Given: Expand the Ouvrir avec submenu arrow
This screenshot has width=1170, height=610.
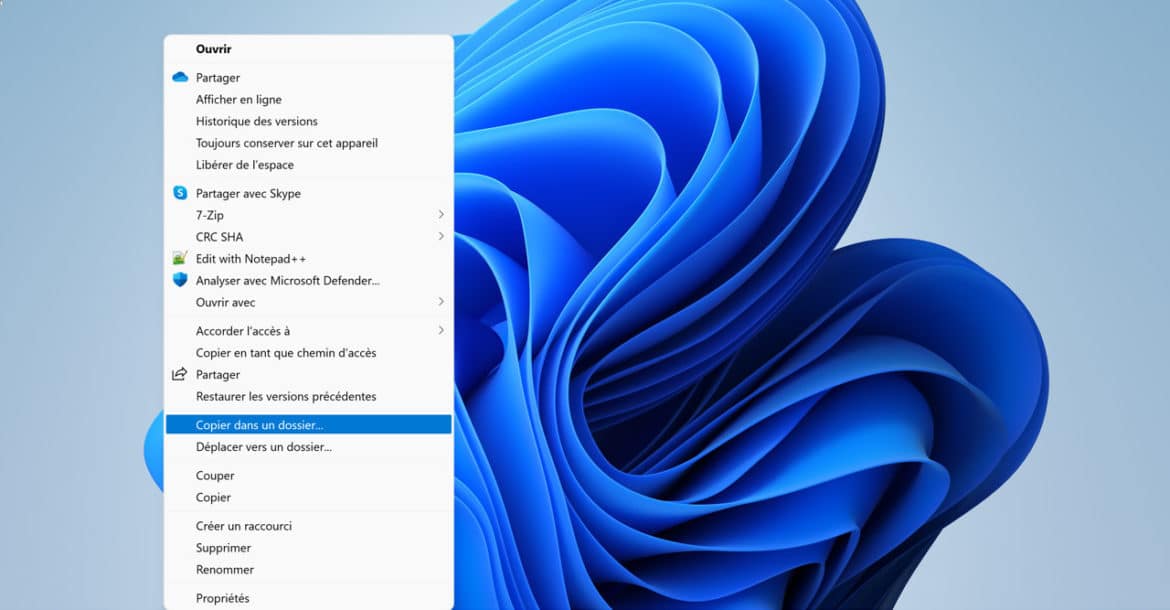Looking at the screenshot, I should 441,302.
